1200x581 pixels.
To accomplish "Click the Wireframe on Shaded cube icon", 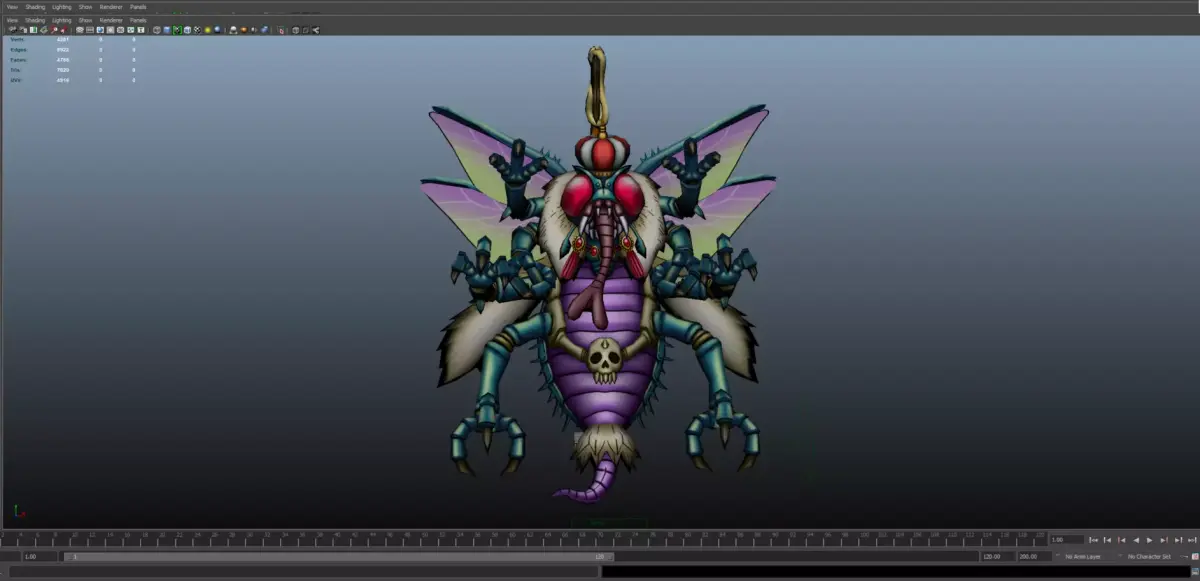I will click(187, 30).
